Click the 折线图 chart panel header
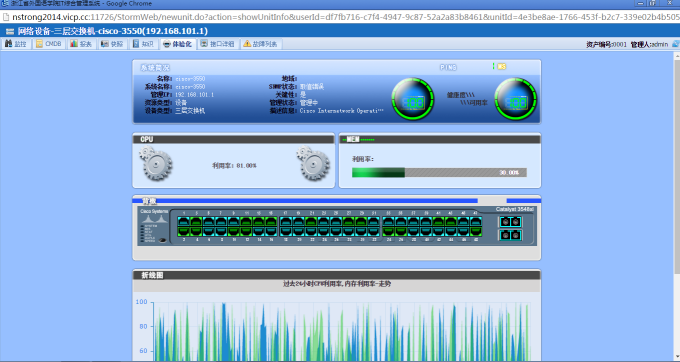The image size is (680, 362). pos(337,275)
